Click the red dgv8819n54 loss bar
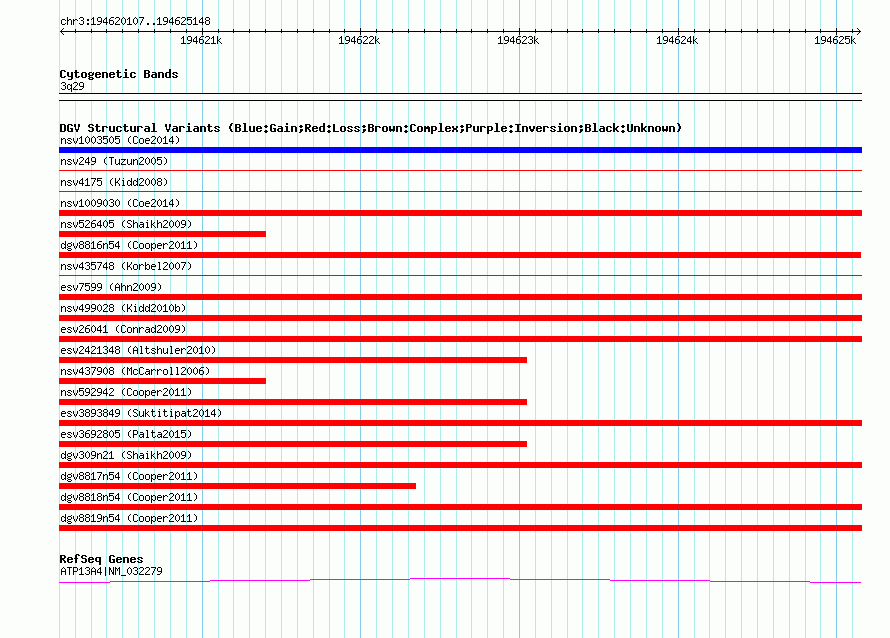 pos(460,528)
